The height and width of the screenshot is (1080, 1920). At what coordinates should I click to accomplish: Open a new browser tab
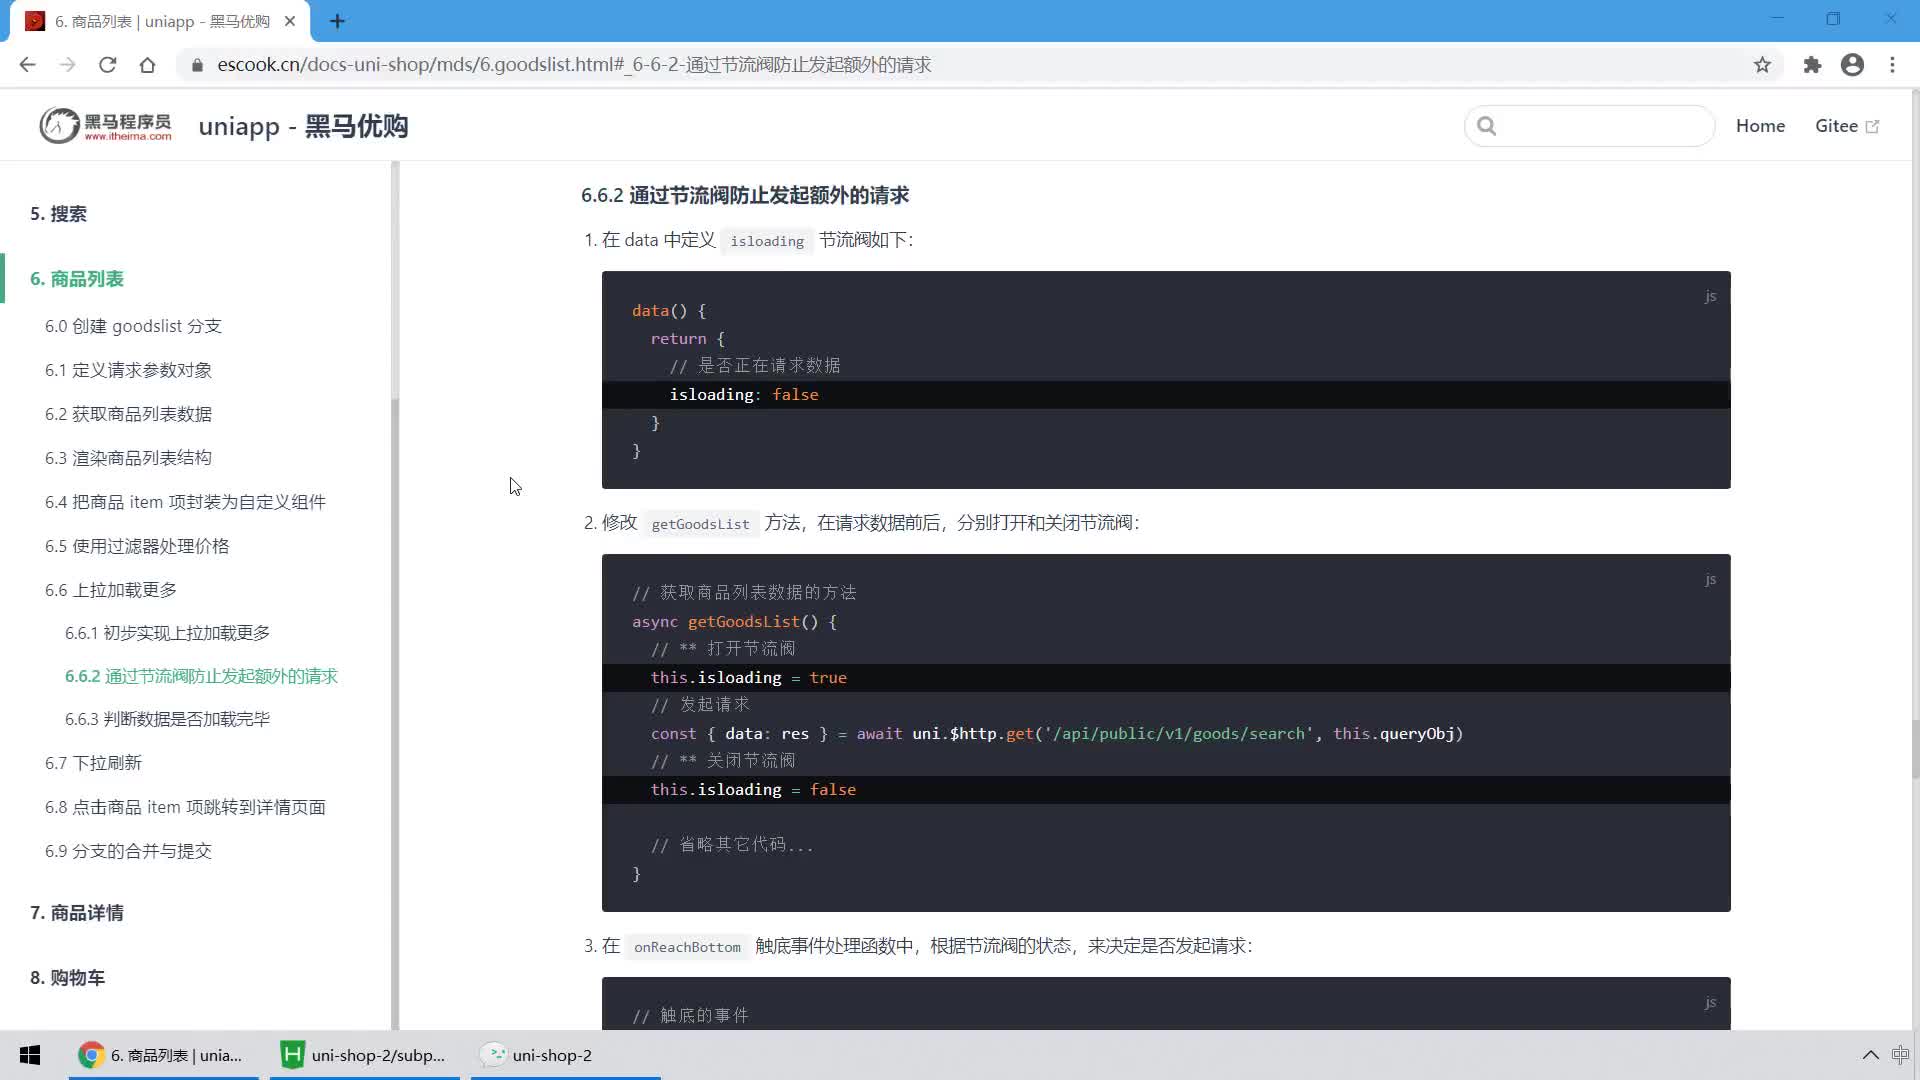pos(337,21)
